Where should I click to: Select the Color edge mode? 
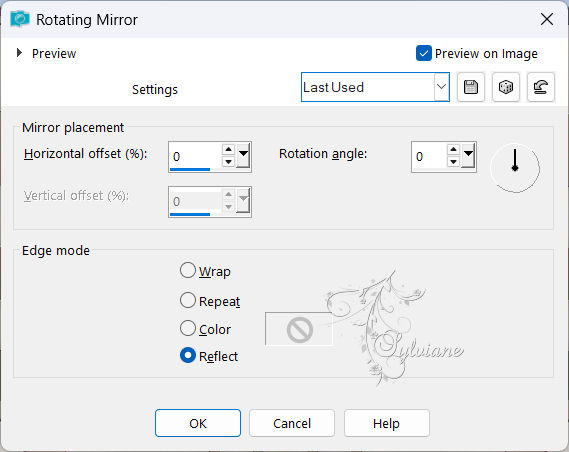(x=188, y=328)
